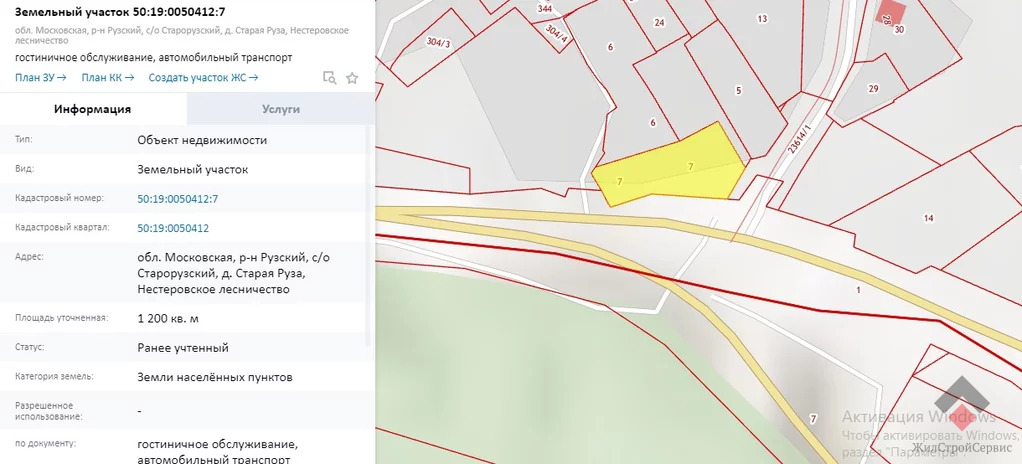Image resolution: width=1022 pixels, height=464 pixels.
Task: Click the Создать участок ЖС link
Action: [203, 77]
